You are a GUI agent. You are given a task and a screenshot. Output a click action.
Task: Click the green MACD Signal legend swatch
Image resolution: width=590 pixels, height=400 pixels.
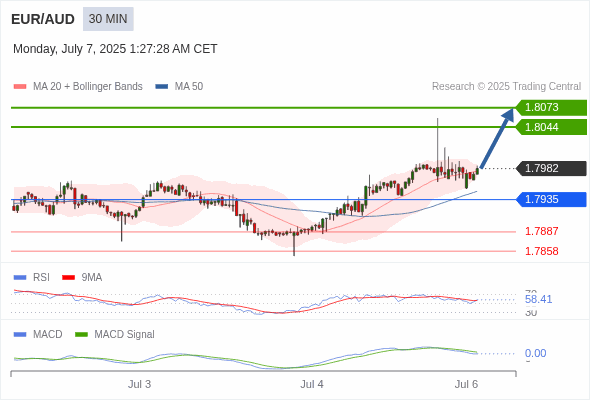click(x=81, y=335)
